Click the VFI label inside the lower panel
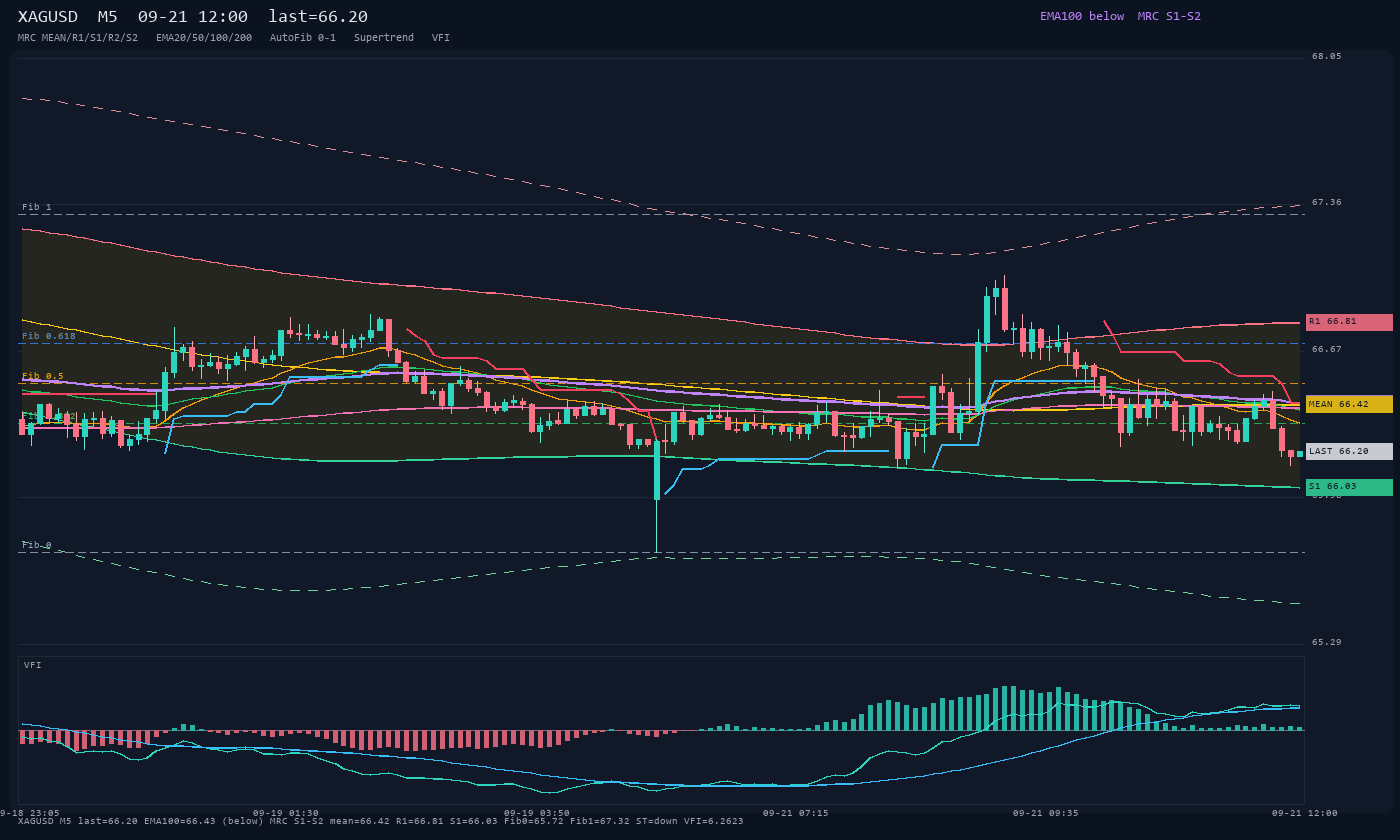 click(33, 665)
